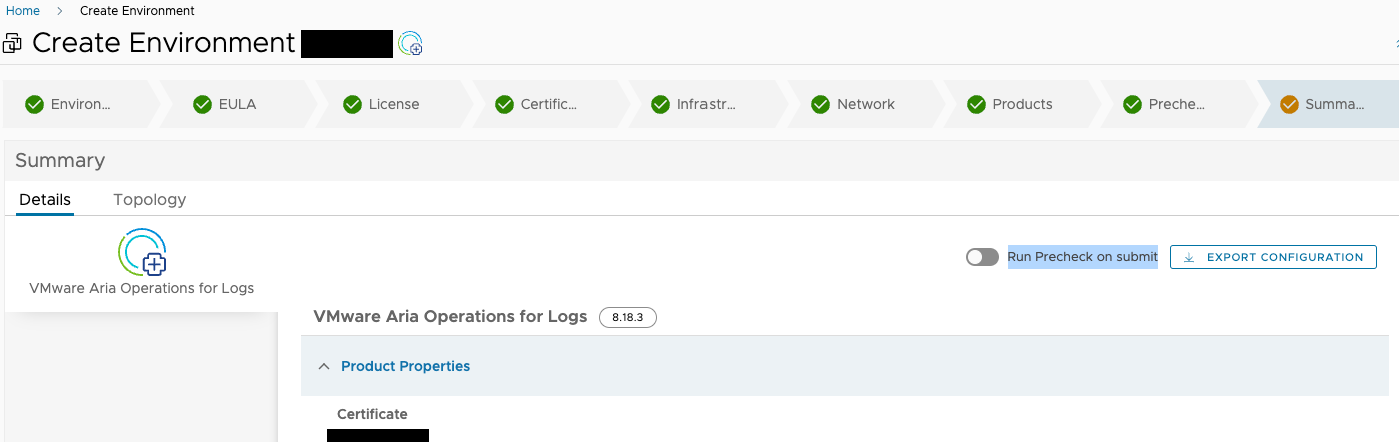Viewport: 1399px width, 442px height.
Task: Click the green checkmark on License step
Action: coord(352,104)
